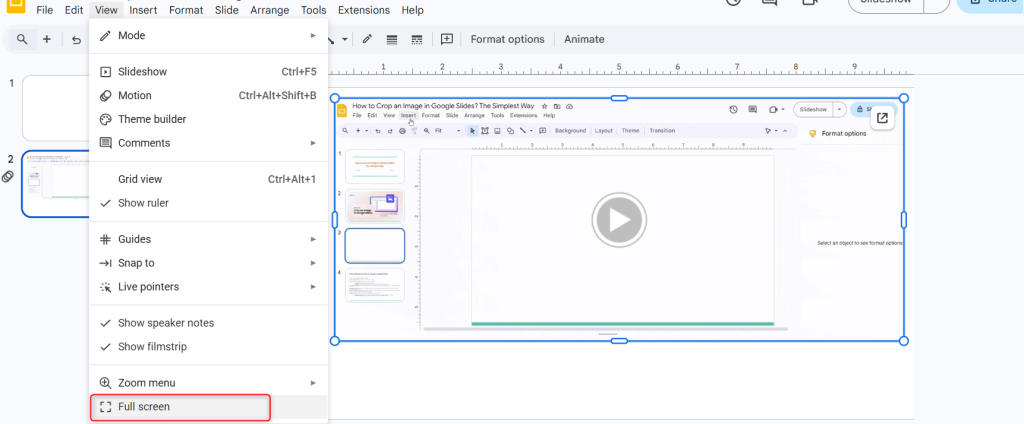Open the File menu
This screenshot has width=1024, height=424.
pyautogui.click(x=44, y=10)
